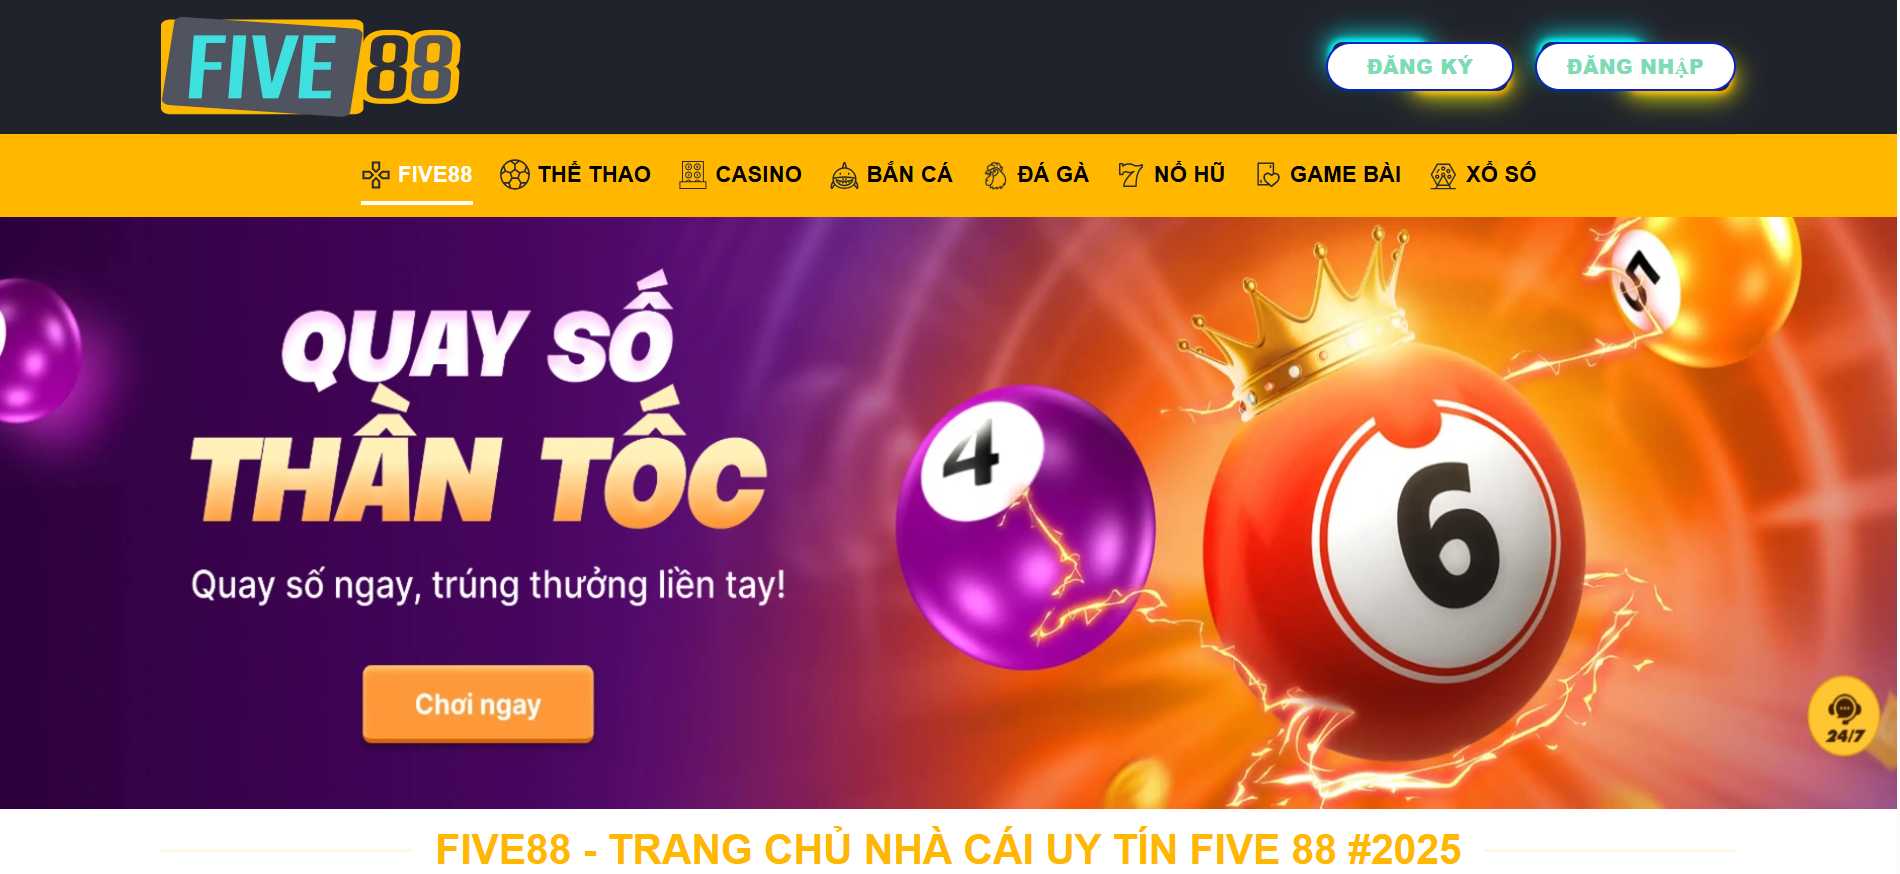Screen dimensions: 1900x874
Task: Click the rooster icon for Đá Gà
Action: (995, 175)
